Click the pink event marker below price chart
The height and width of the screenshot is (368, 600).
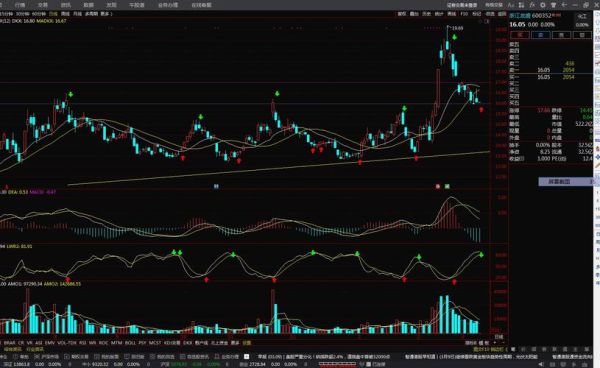coord(438,186)
